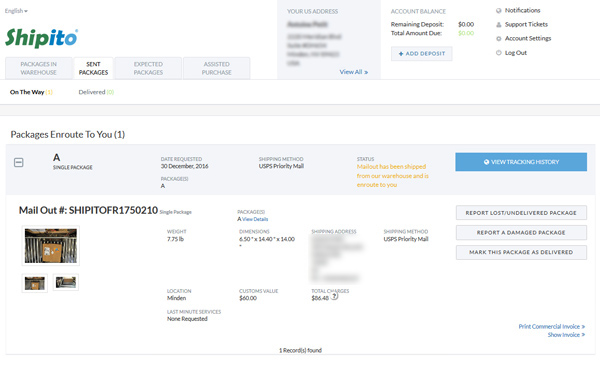Click the status text 'Mailout has been shipped'
Viewport: 600px width, 370px height.
391,166
